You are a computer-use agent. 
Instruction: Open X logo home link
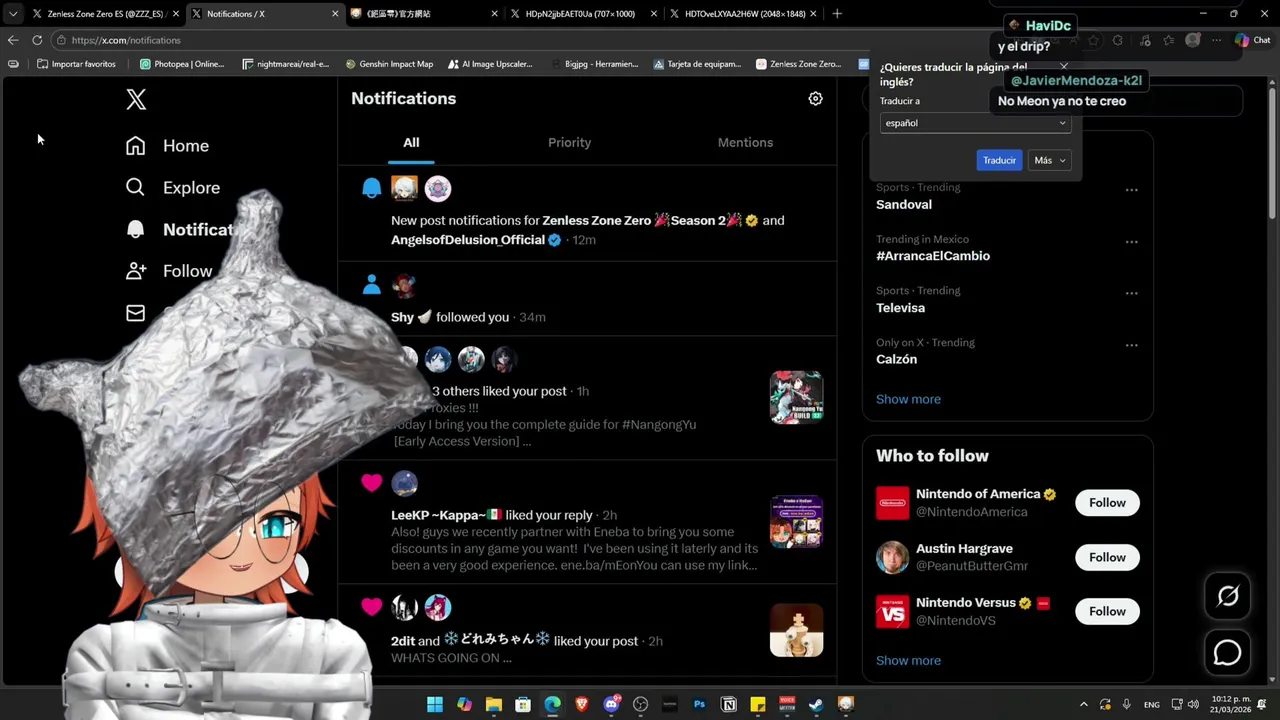tap(136, 99)
